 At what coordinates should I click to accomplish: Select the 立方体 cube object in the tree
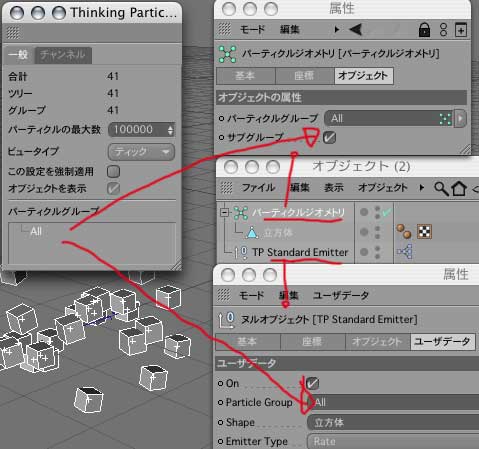click(278, 232)
